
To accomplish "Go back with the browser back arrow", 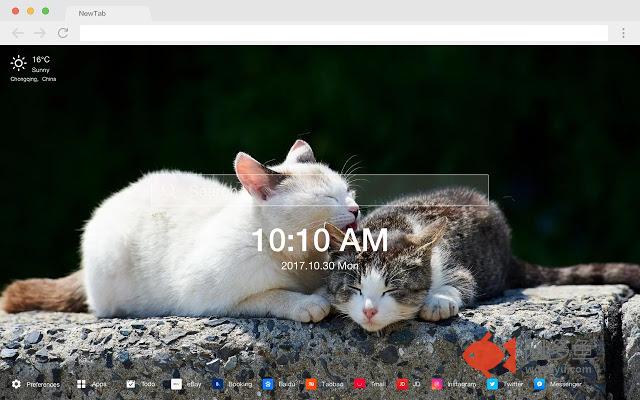I will point(18,33).
